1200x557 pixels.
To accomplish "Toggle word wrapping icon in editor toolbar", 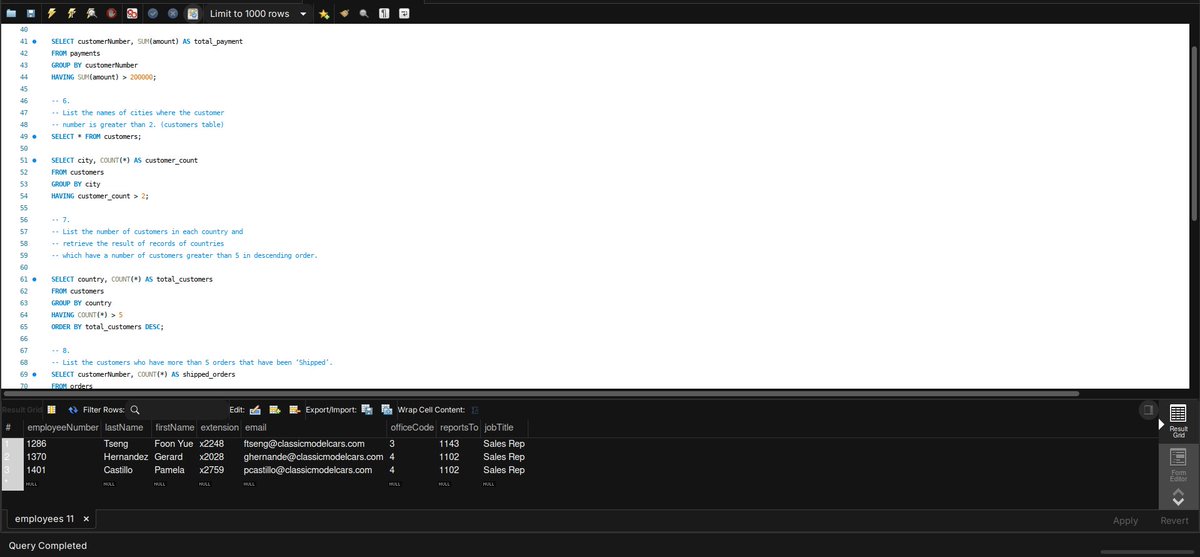I will click(404, 13).
